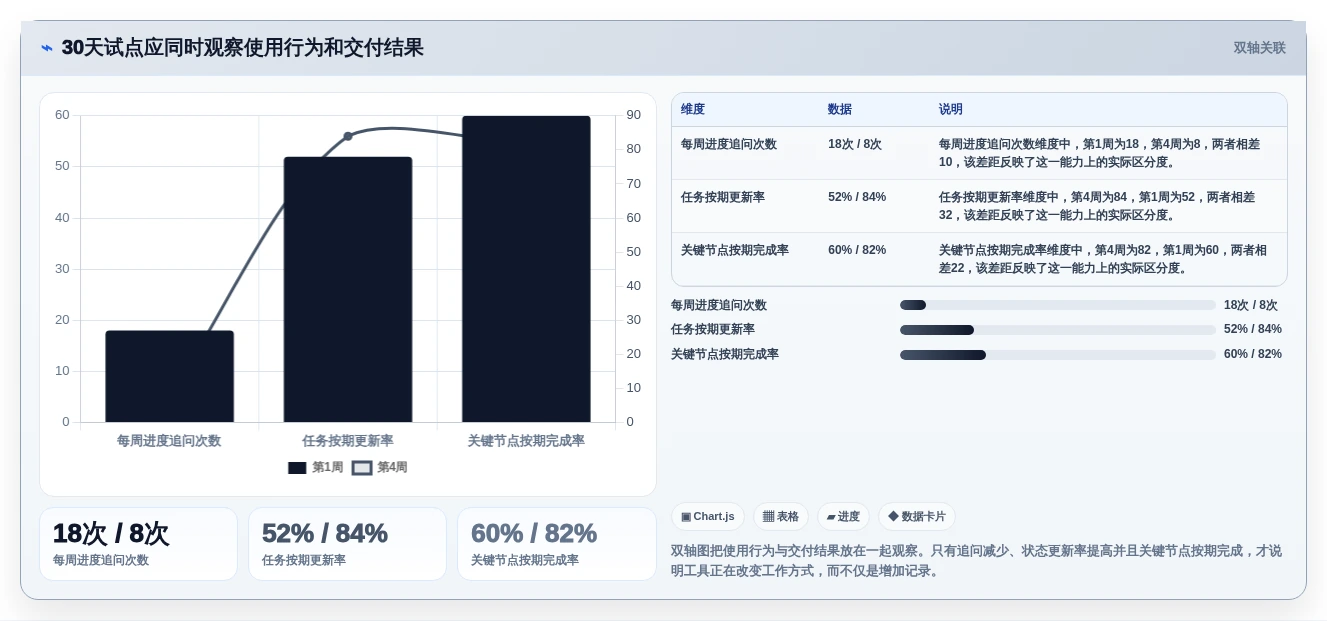Select the 数据卡片 tag chip
The image size is (1327, 621).
(x=917, y=516)
